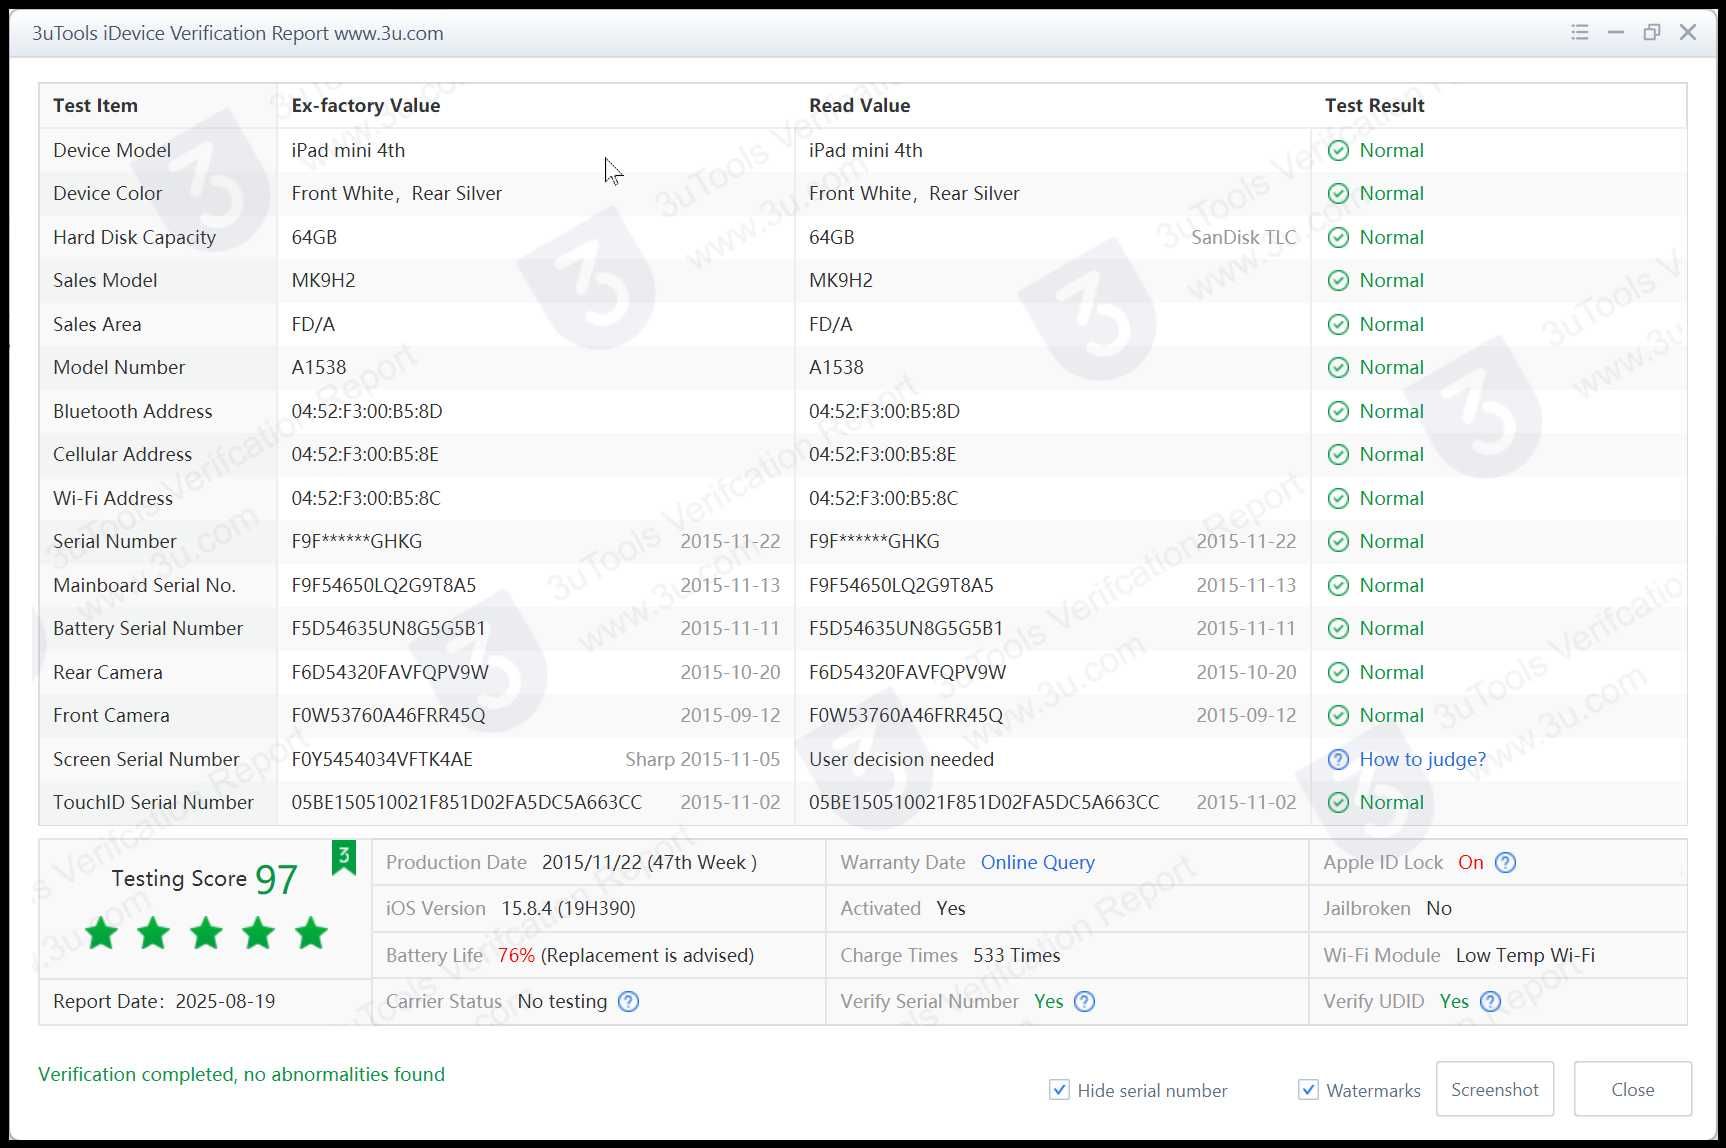Click the Jailbroken No value
The width and height of the screenshot is (1726, 1148).
1438,908
